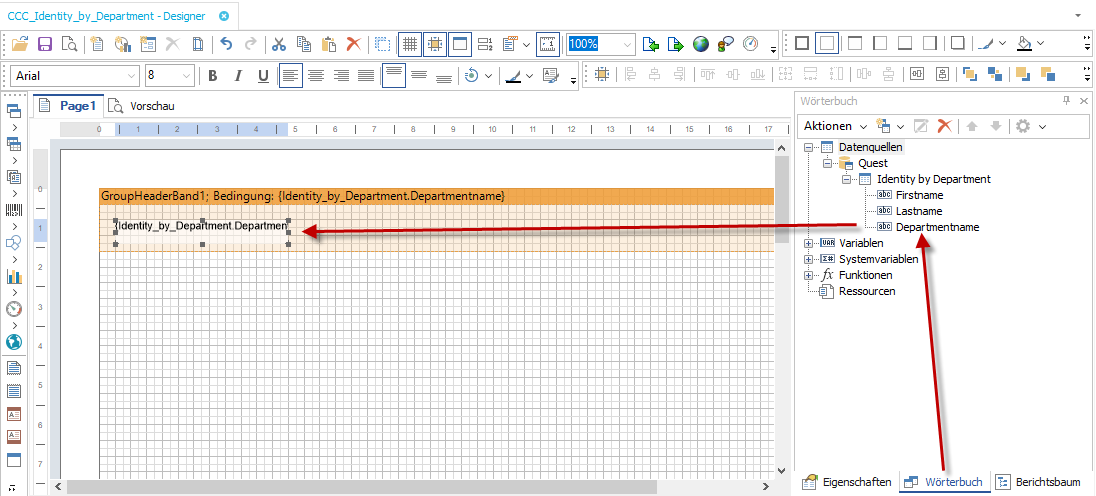This screenshot has width=1096, height=496.
Task: Toggle bold formatting
Action: coord(213,75)
